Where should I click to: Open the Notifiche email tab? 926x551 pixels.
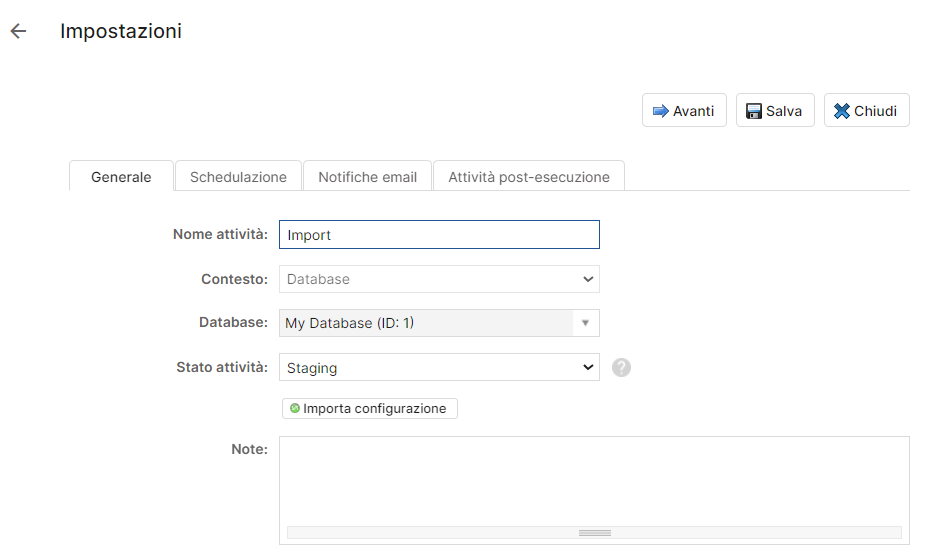(x=367, y=177)
